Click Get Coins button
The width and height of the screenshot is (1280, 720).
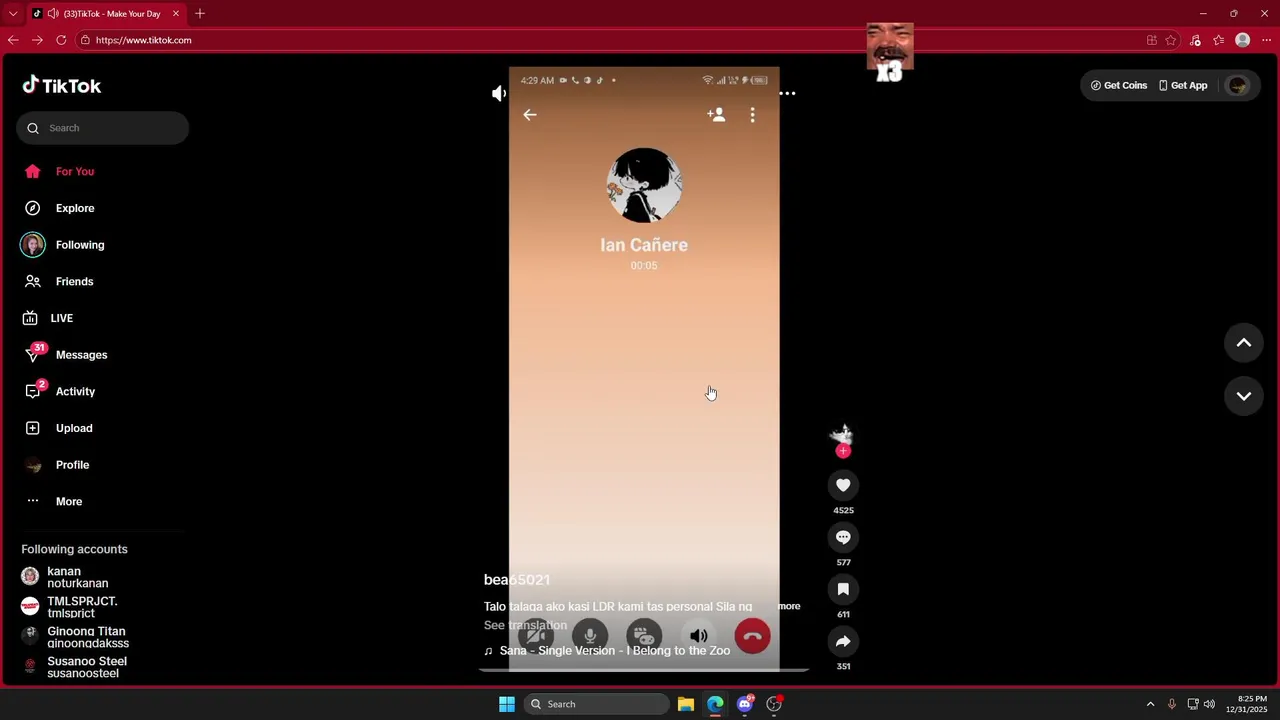click(x=1119, y=86)
